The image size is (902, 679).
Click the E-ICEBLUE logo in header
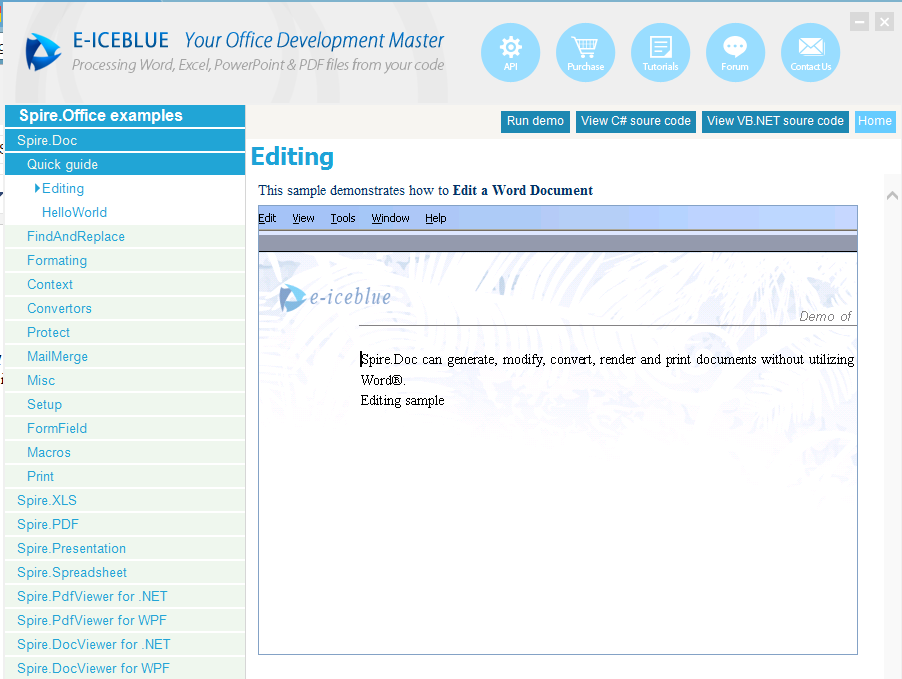tap(44, 52)
